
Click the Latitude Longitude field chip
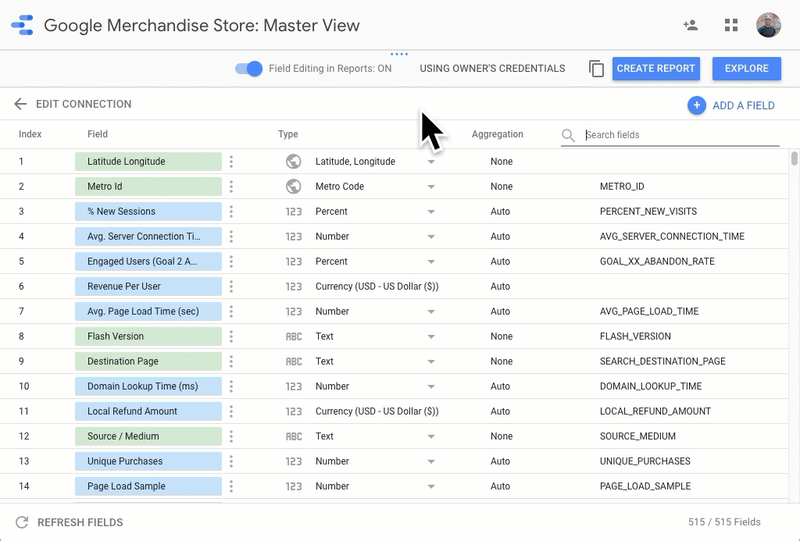pyautogui.click(x=148, y=161)
